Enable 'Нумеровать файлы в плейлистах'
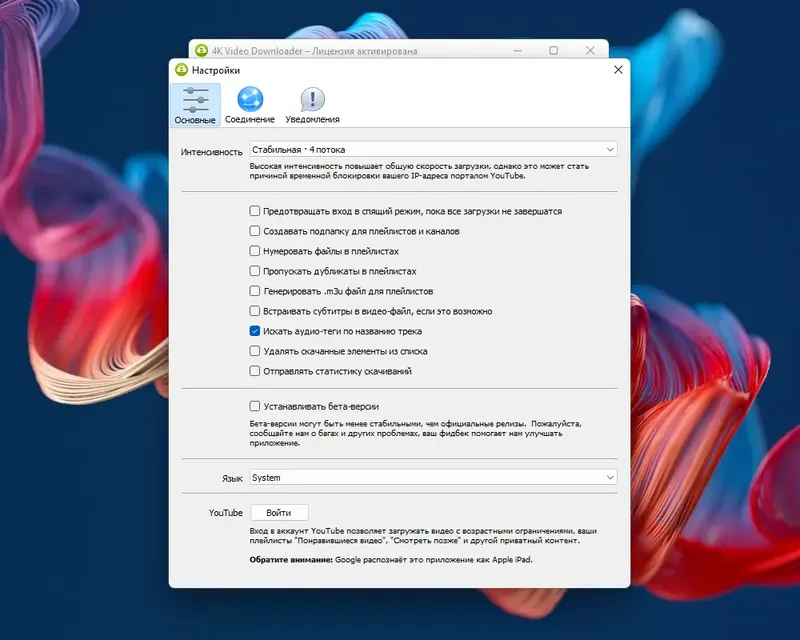The width and height of the screenshot is (800, 640). tap(254, 251)
